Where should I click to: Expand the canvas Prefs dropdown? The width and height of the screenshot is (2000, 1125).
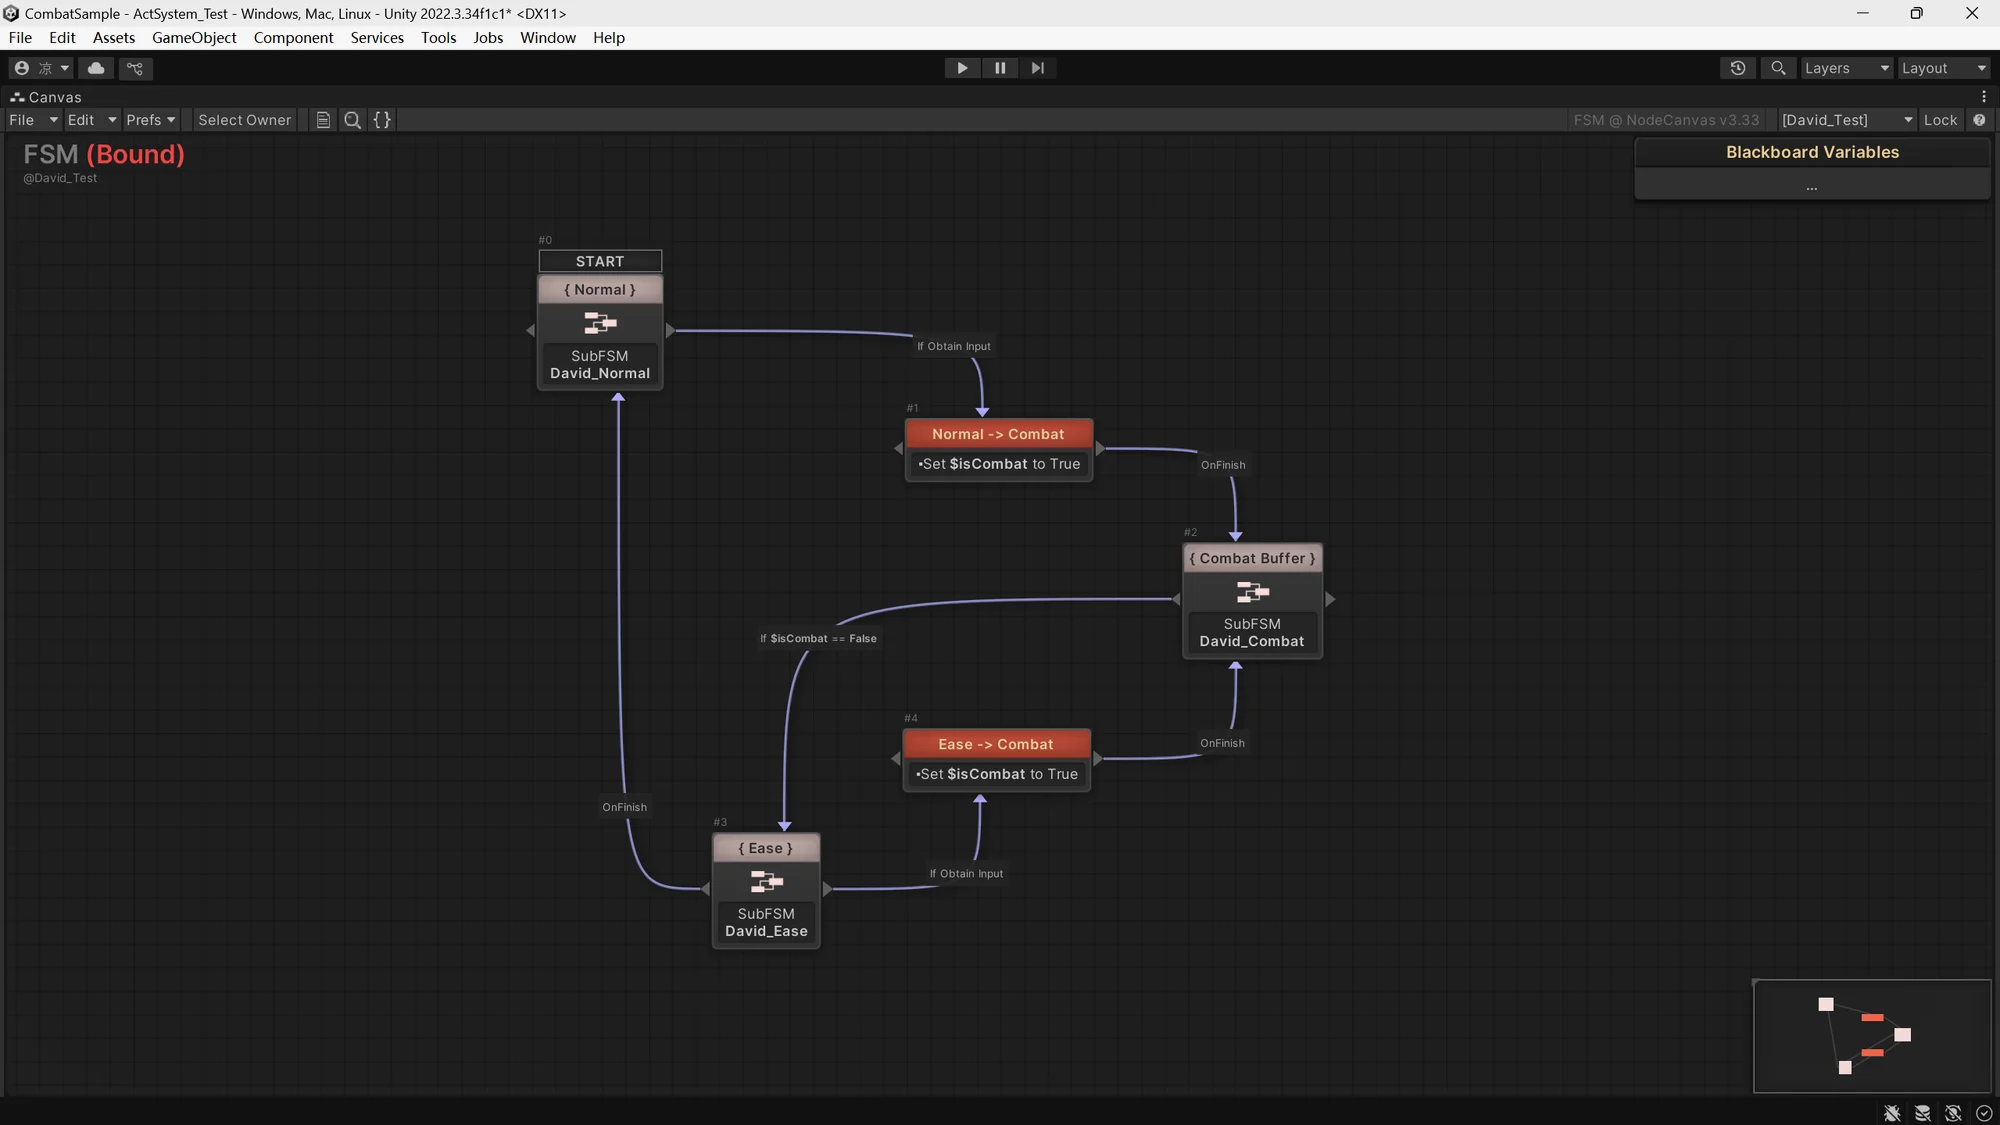click(x=150, y=120)
